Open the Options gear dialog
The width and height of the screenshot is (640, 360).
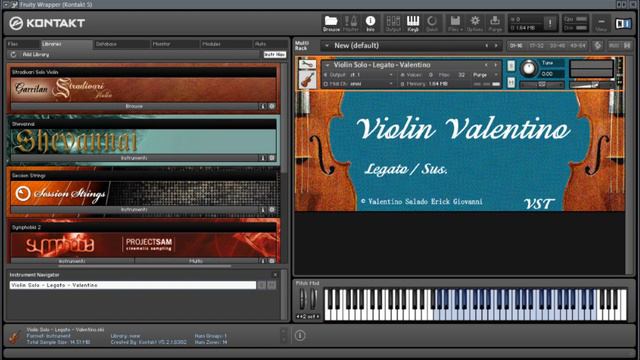tap(475, 23)
